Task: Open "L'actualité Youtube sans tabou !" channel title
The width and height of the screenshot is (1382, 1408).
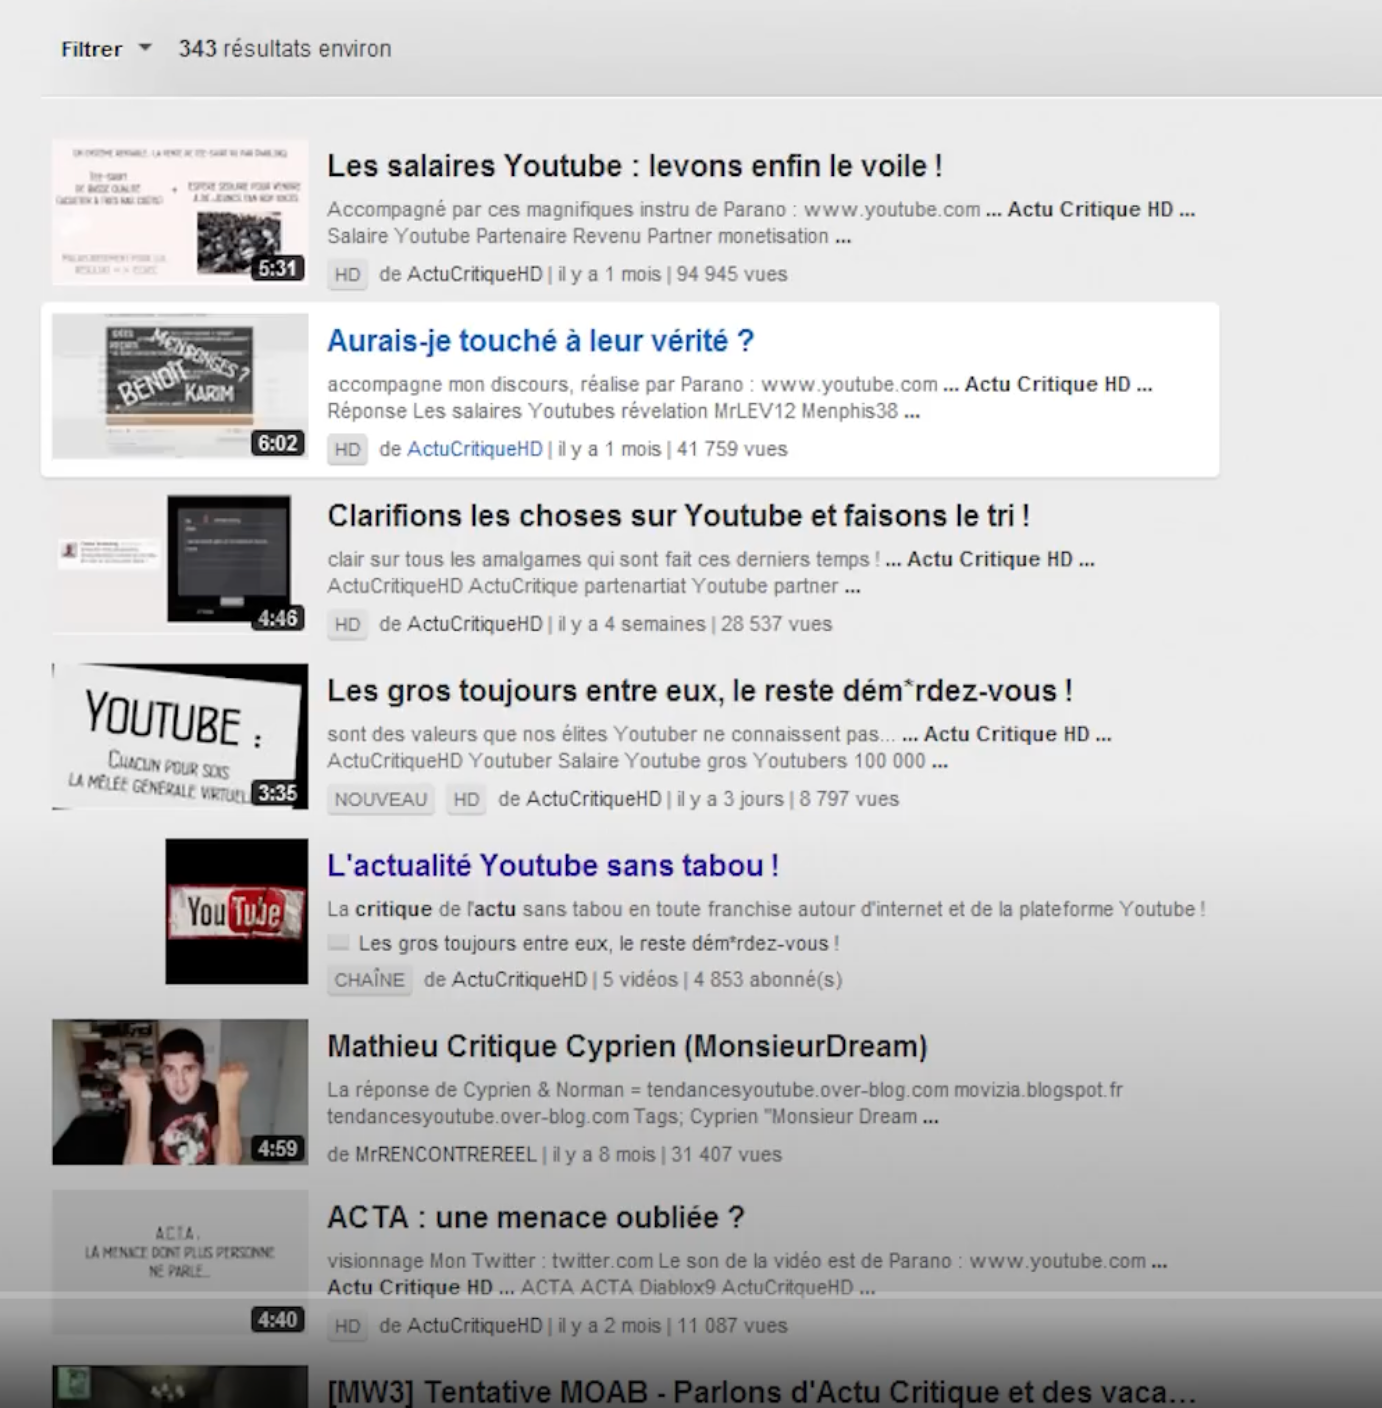Action: (553, 866)
